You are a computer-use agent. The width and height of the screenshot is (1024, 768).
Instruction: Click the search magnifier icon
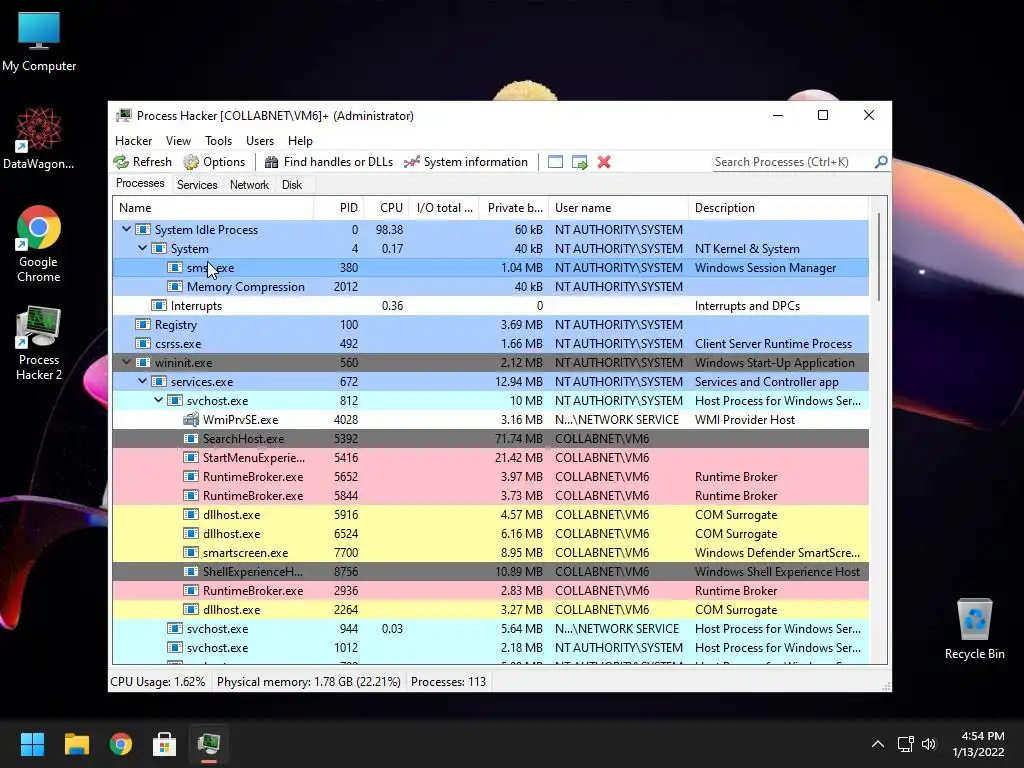(881, 161)
